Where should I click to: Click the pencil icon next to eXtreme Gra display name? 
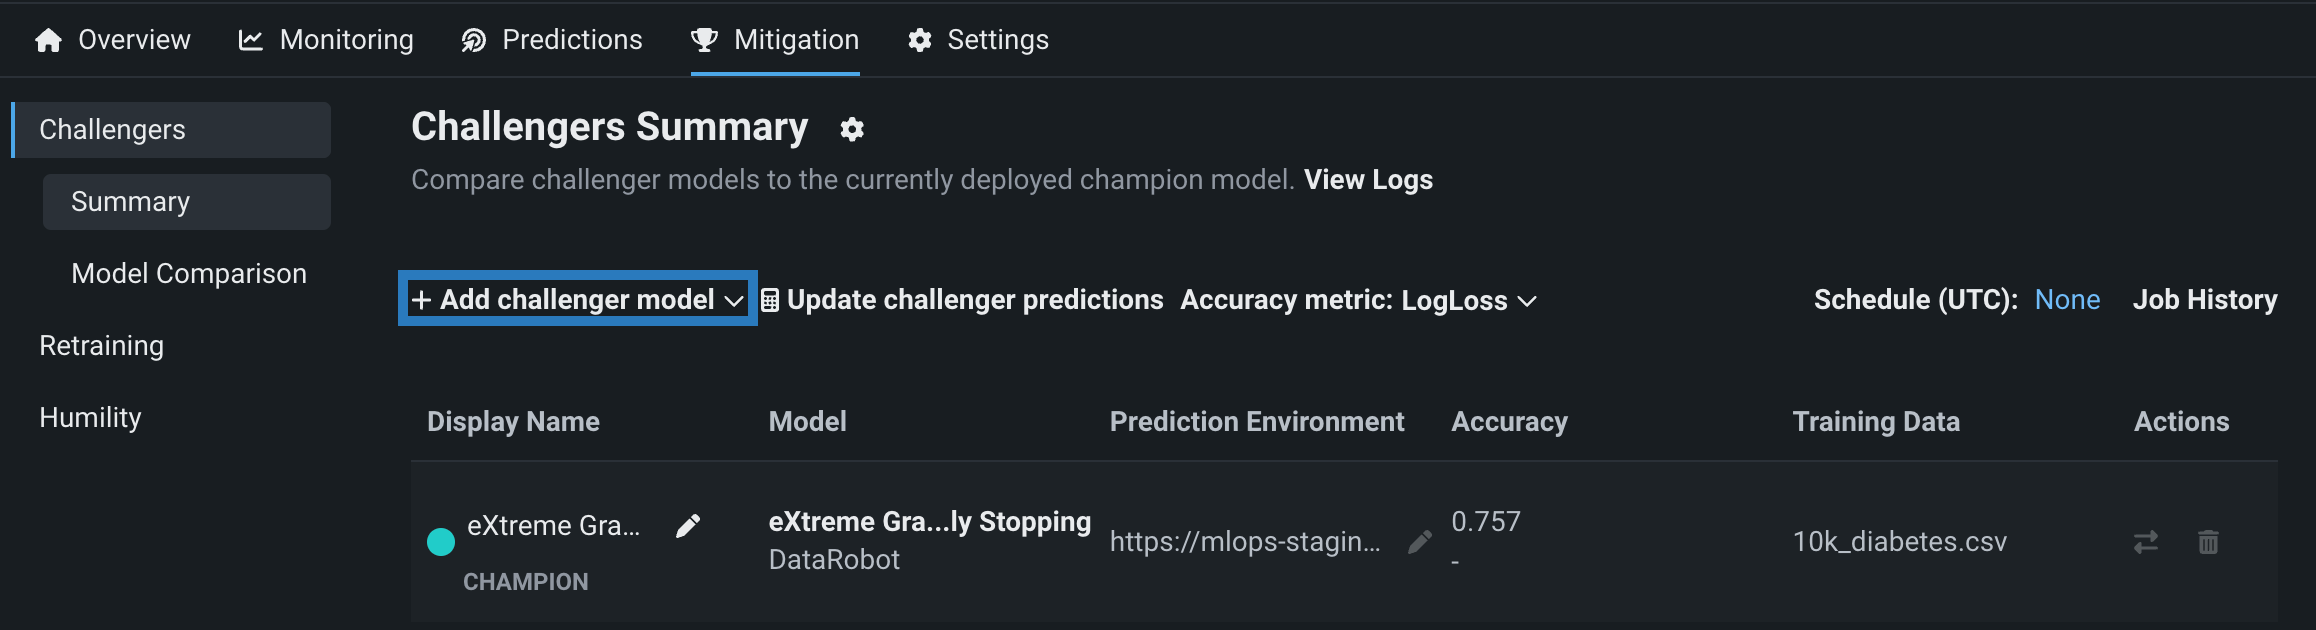tap(688, 526)
